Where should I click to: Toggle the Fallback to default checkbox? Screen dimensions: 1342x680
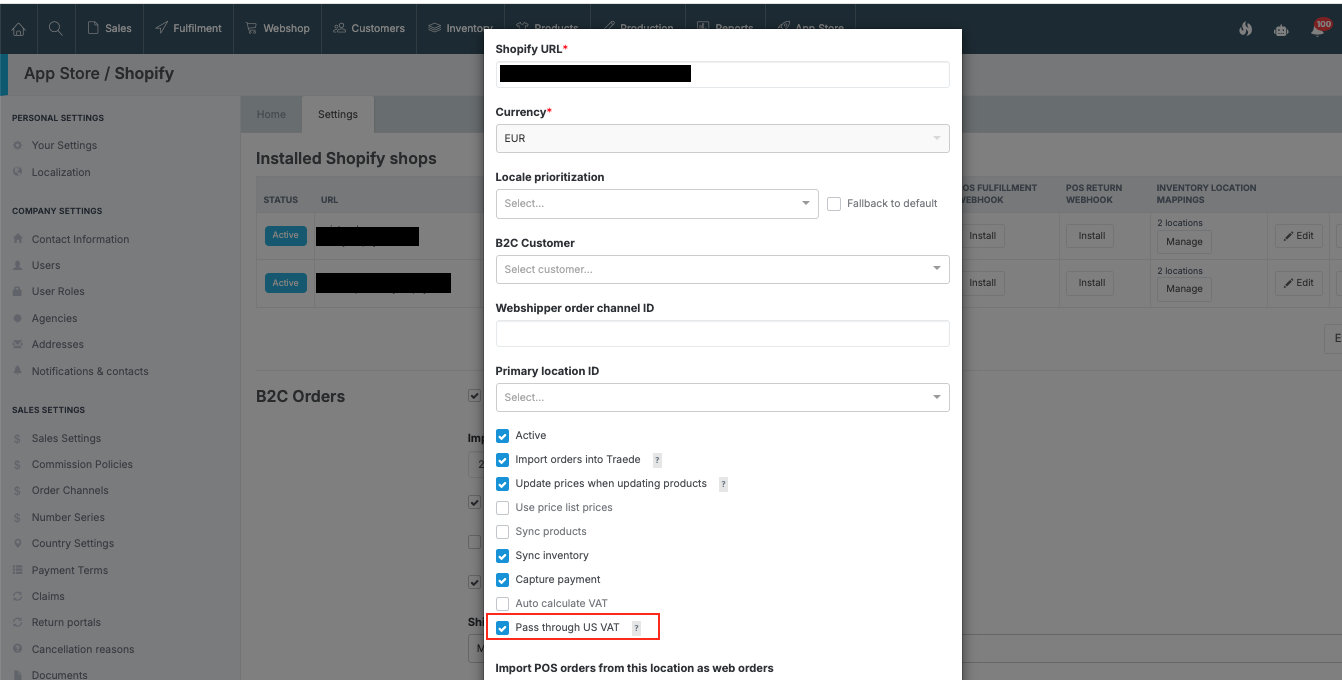(834, 204)
